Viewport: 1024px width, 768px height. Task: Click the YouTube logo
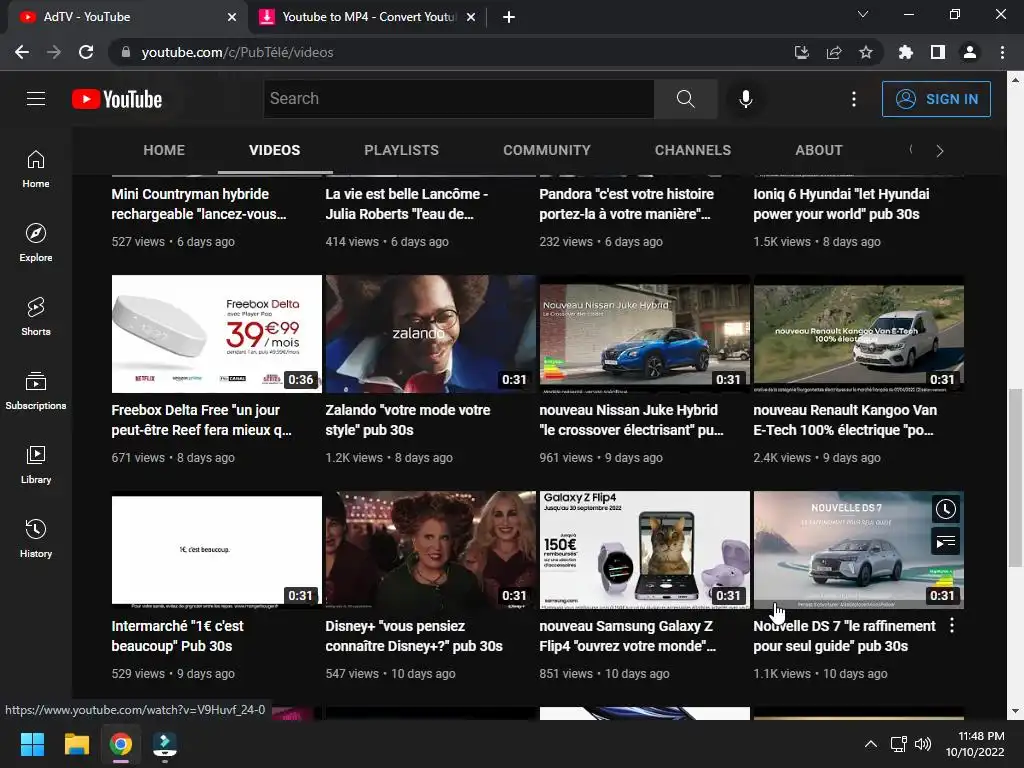click(117, 99)
